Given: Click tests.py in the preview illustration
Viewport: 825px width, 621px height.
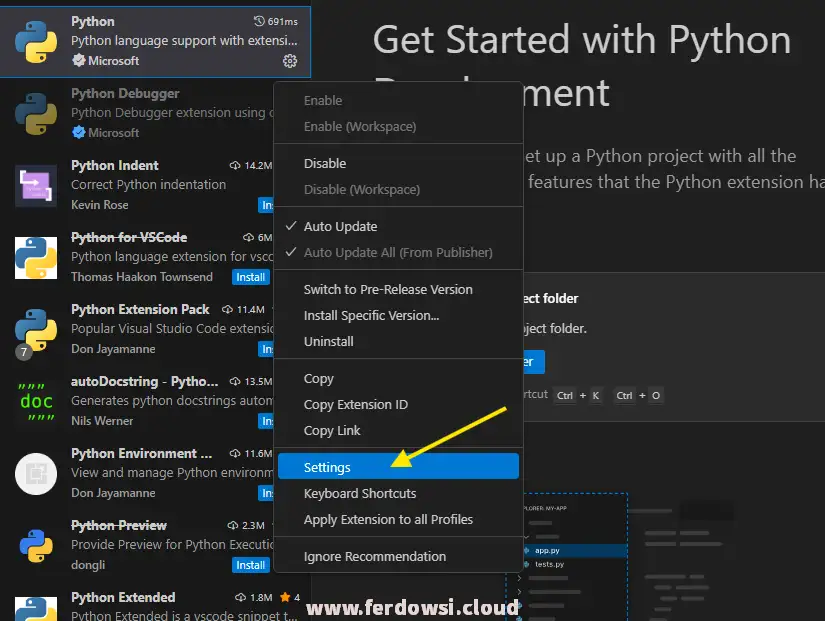Looking at the screenshot, I should 549,564.
